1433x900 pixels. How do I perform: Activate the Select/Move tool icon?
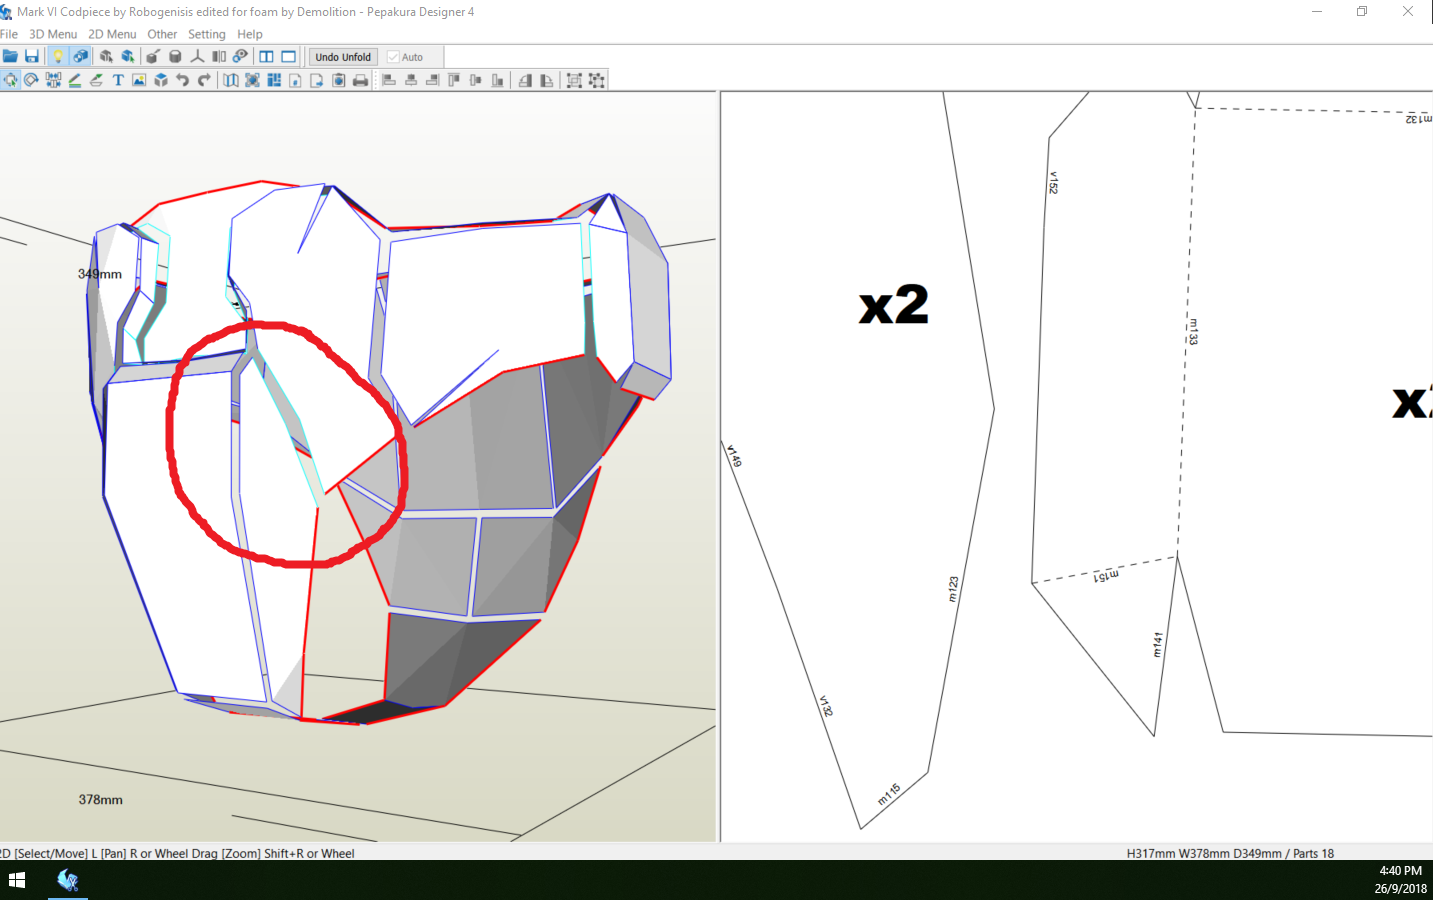coord(10,80)
